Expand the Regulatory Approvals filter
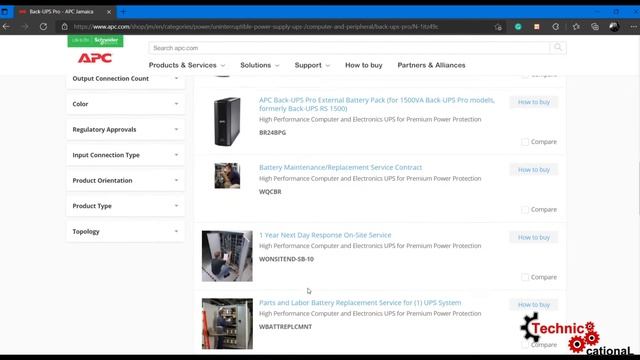 [125, 129]
